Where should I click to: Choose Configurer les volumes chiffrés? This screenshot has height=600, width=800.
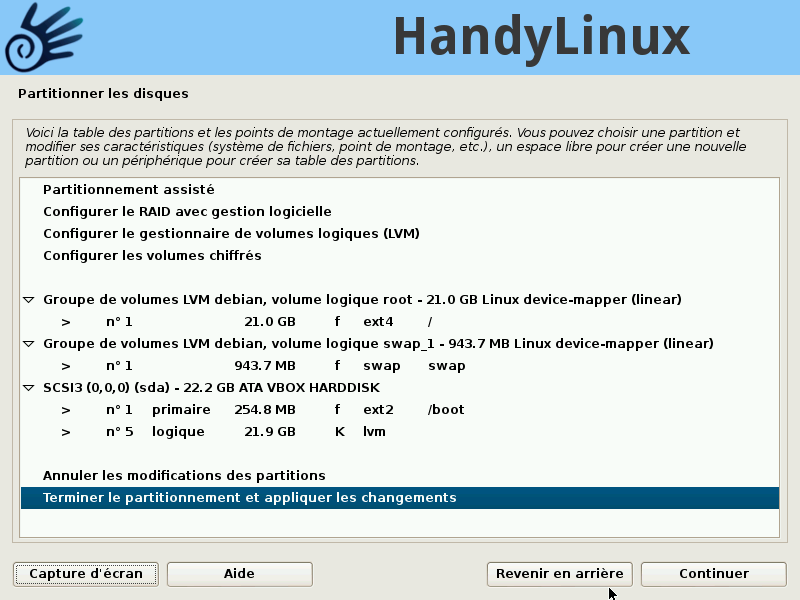[x=400, y=256]
